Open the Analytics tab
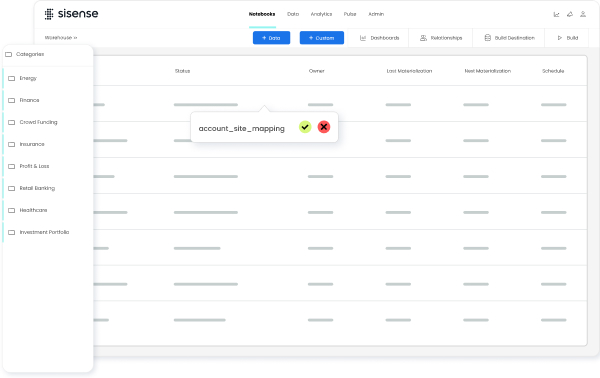 [321, 14]
